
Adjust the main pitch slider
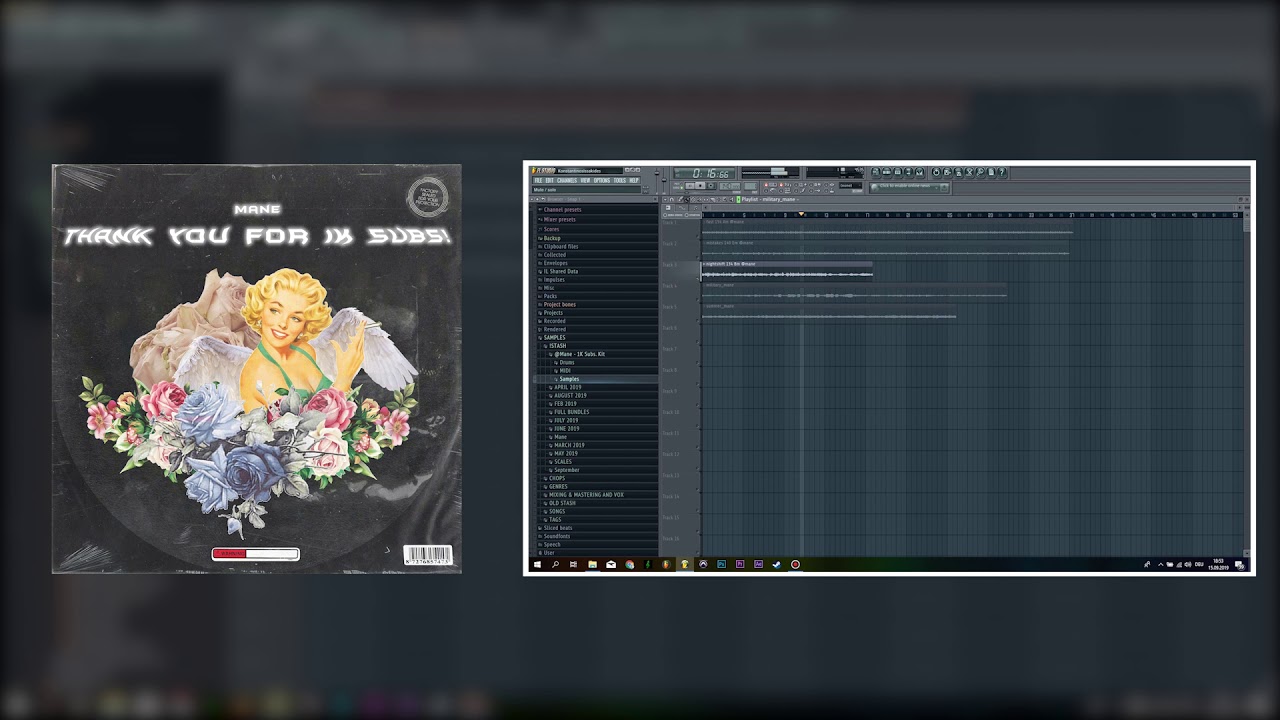[x=664, y=181]
